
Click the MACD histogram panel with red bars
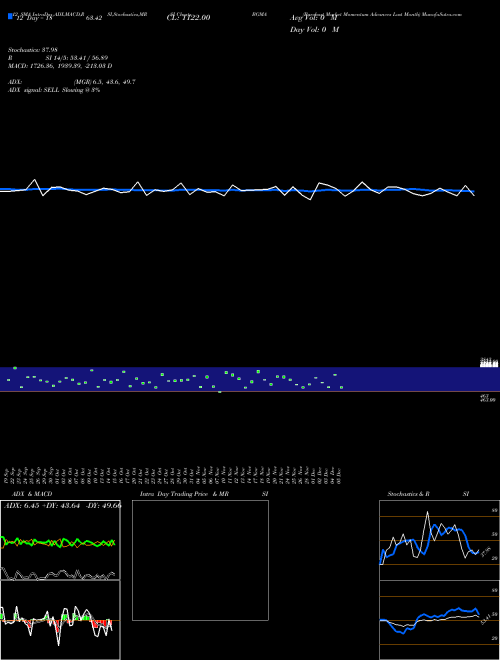coord(60,620)
